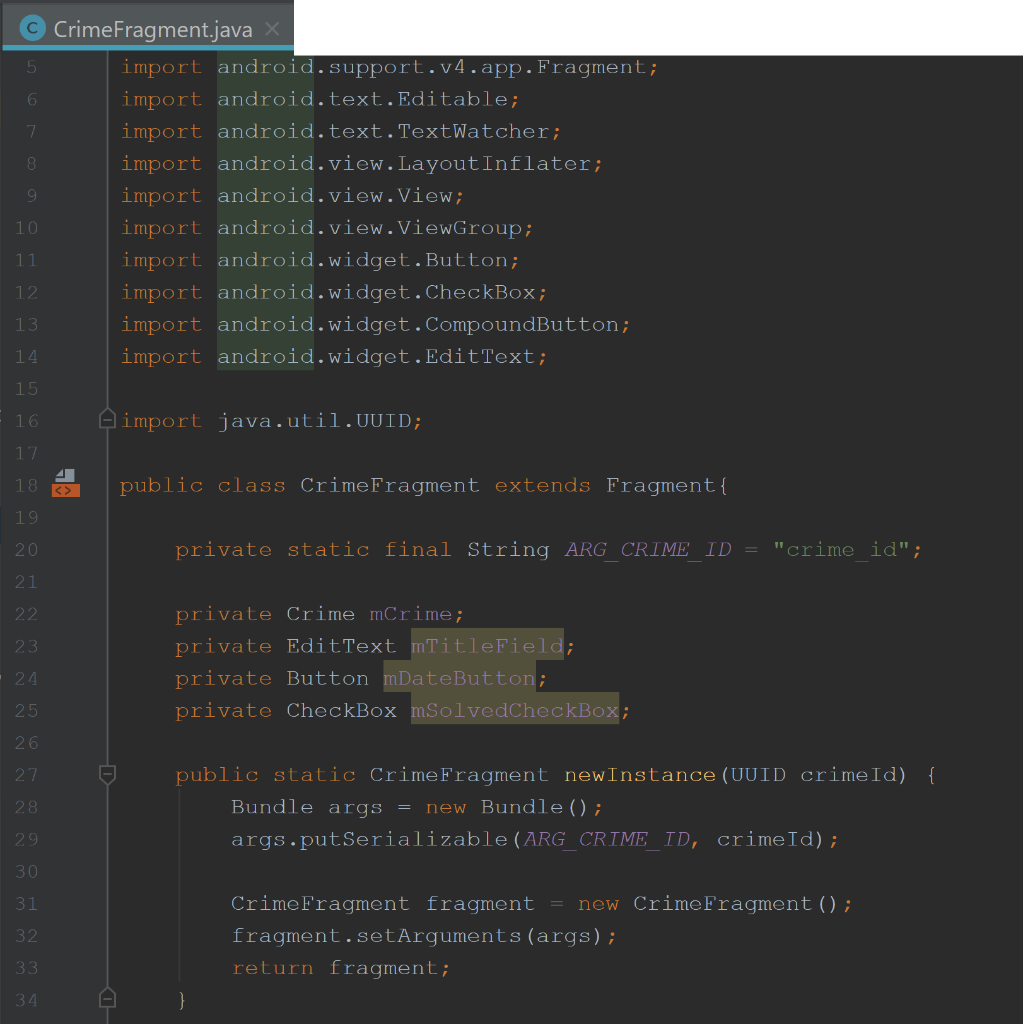
Task: Click 'EditText' type on line 23
Action: [341, 646]
